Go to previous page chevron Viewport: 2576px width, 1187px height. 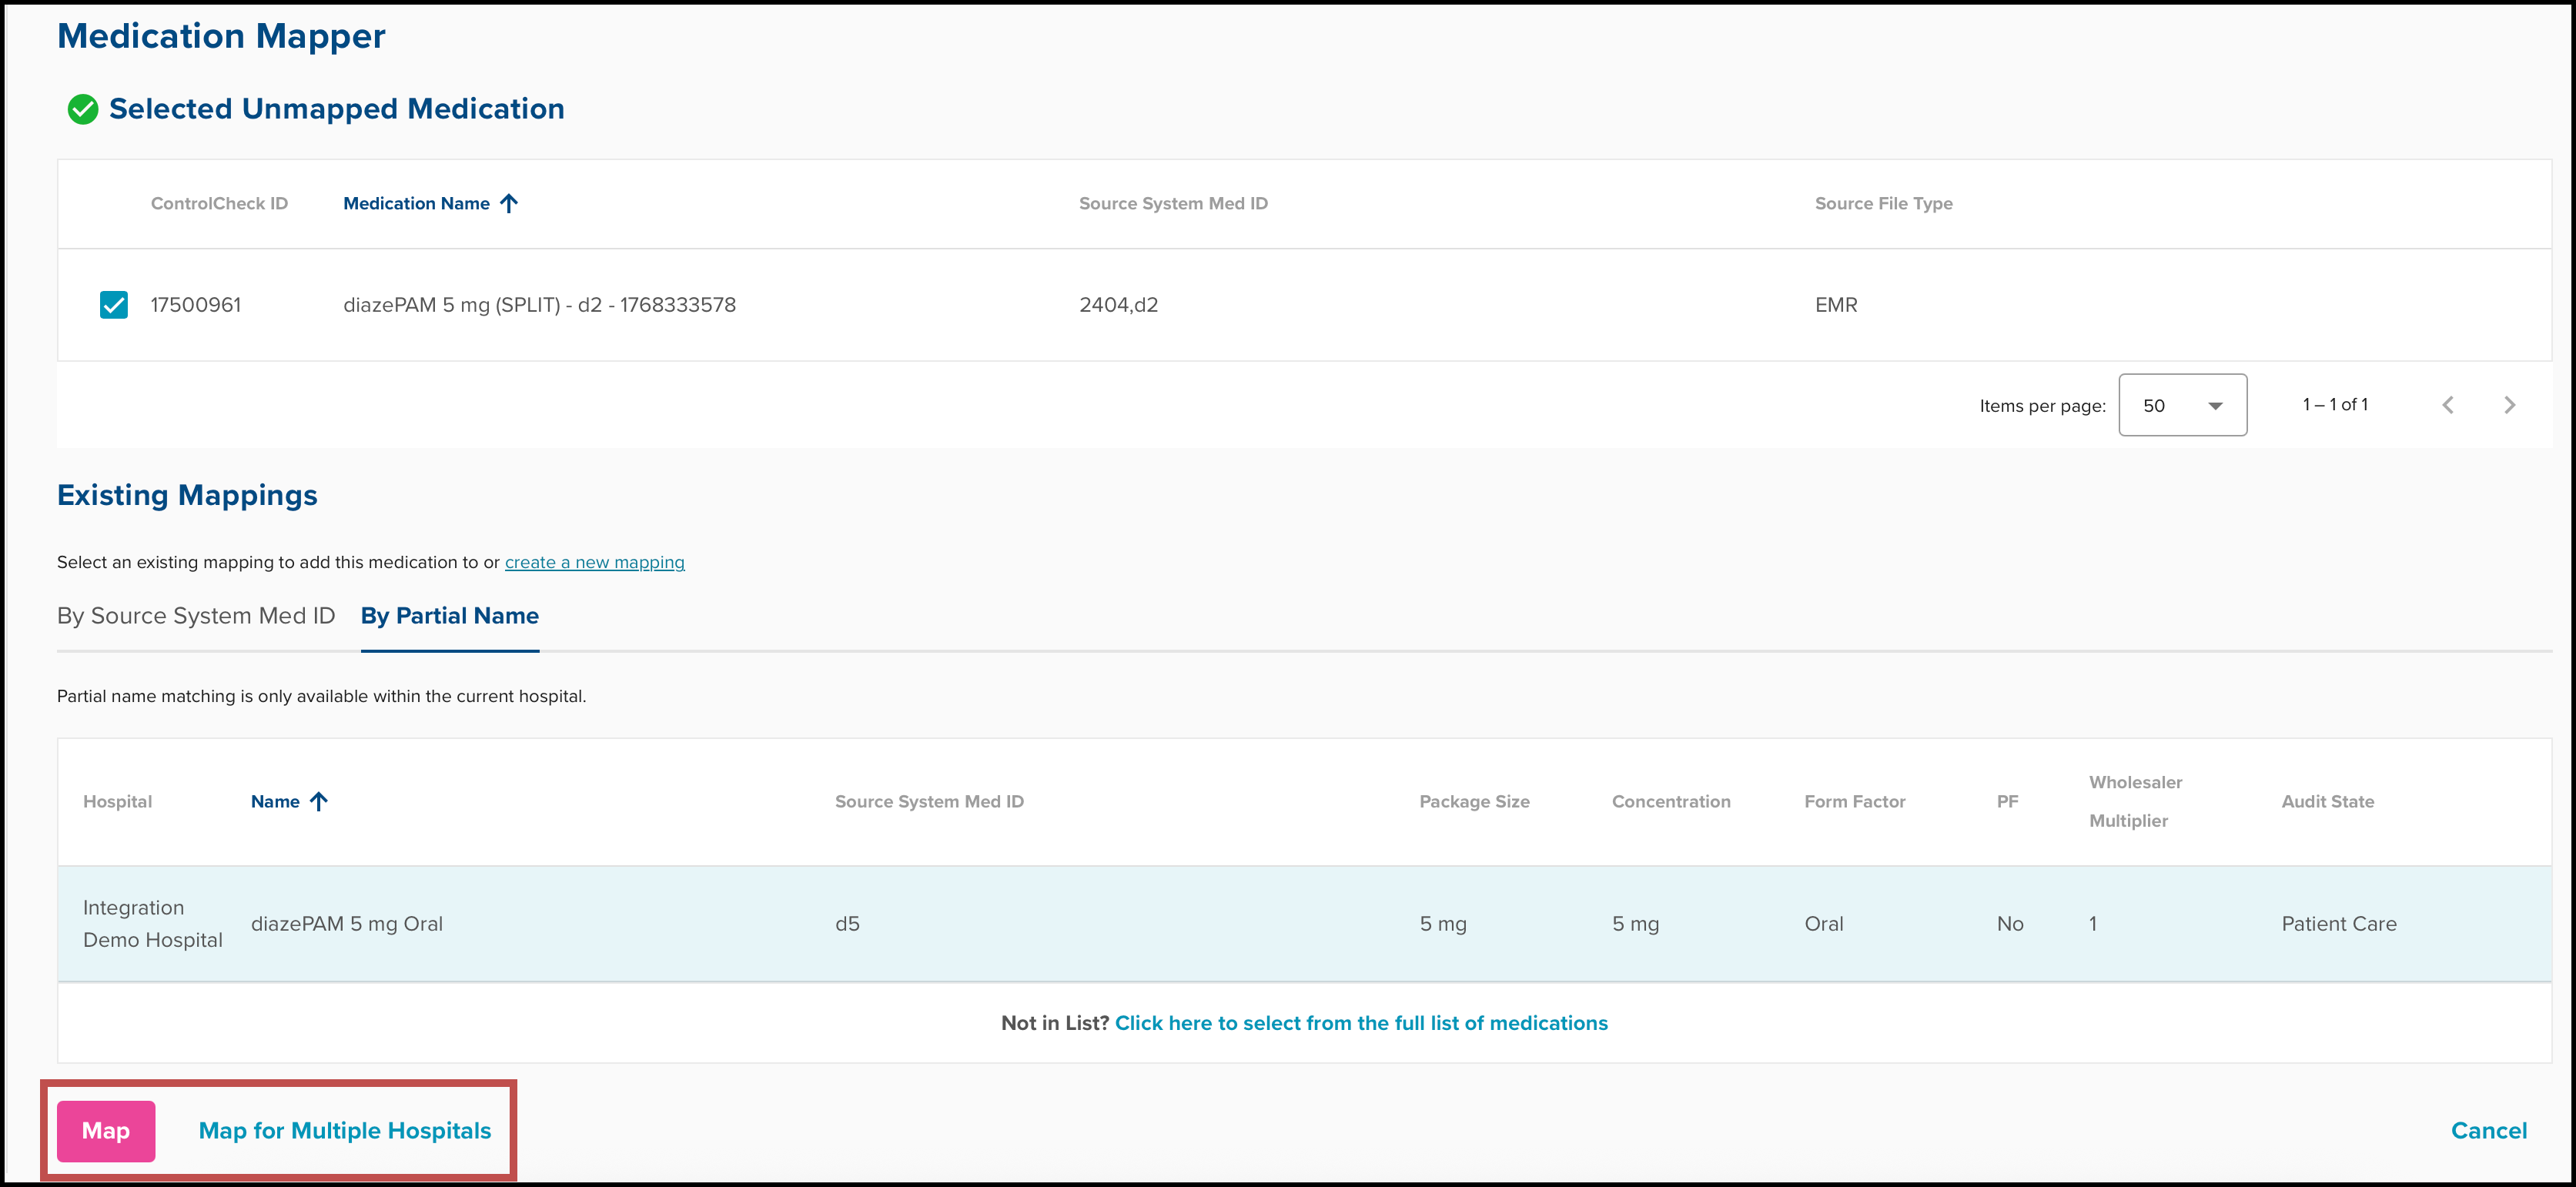(2447, 405)
